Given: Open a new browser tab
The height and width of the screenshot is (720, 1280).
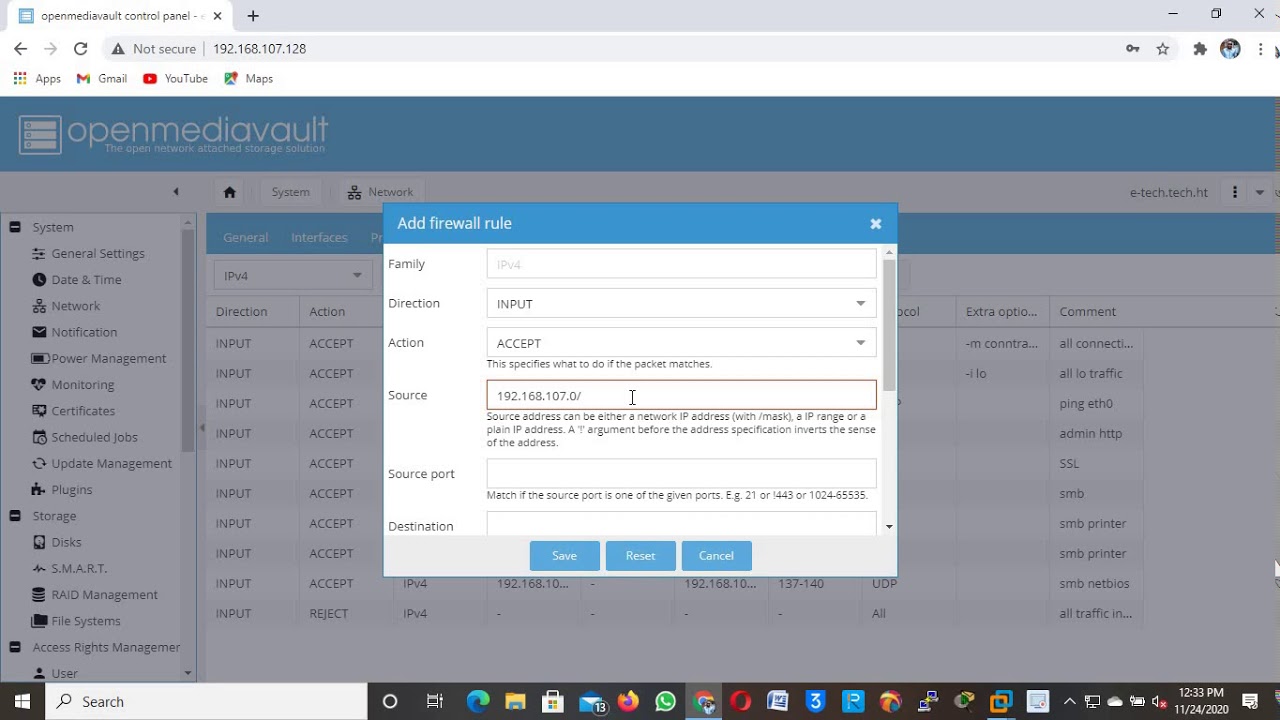Looking at the screenshot, I should pos(253,16).
